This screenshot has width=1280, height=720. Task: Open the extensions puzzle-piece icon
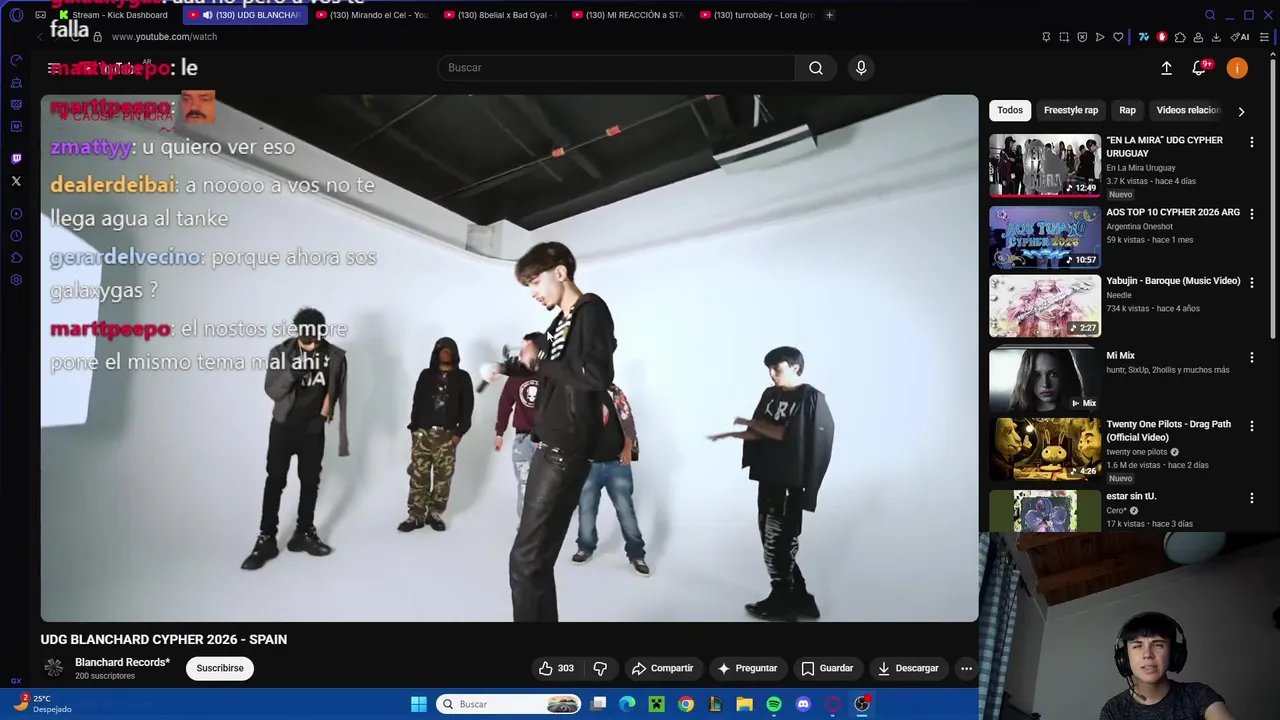(1180, 37)
